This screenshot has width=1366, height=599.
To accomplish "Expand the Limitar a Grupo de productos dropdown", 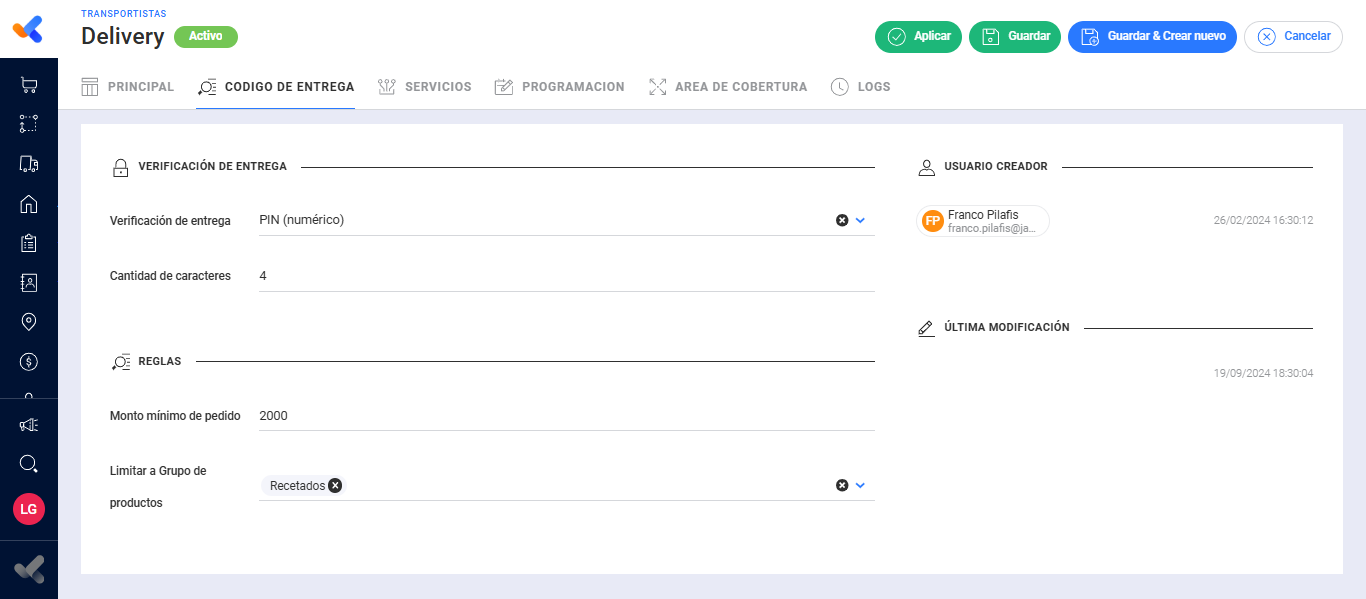I will tap(860, 485).
